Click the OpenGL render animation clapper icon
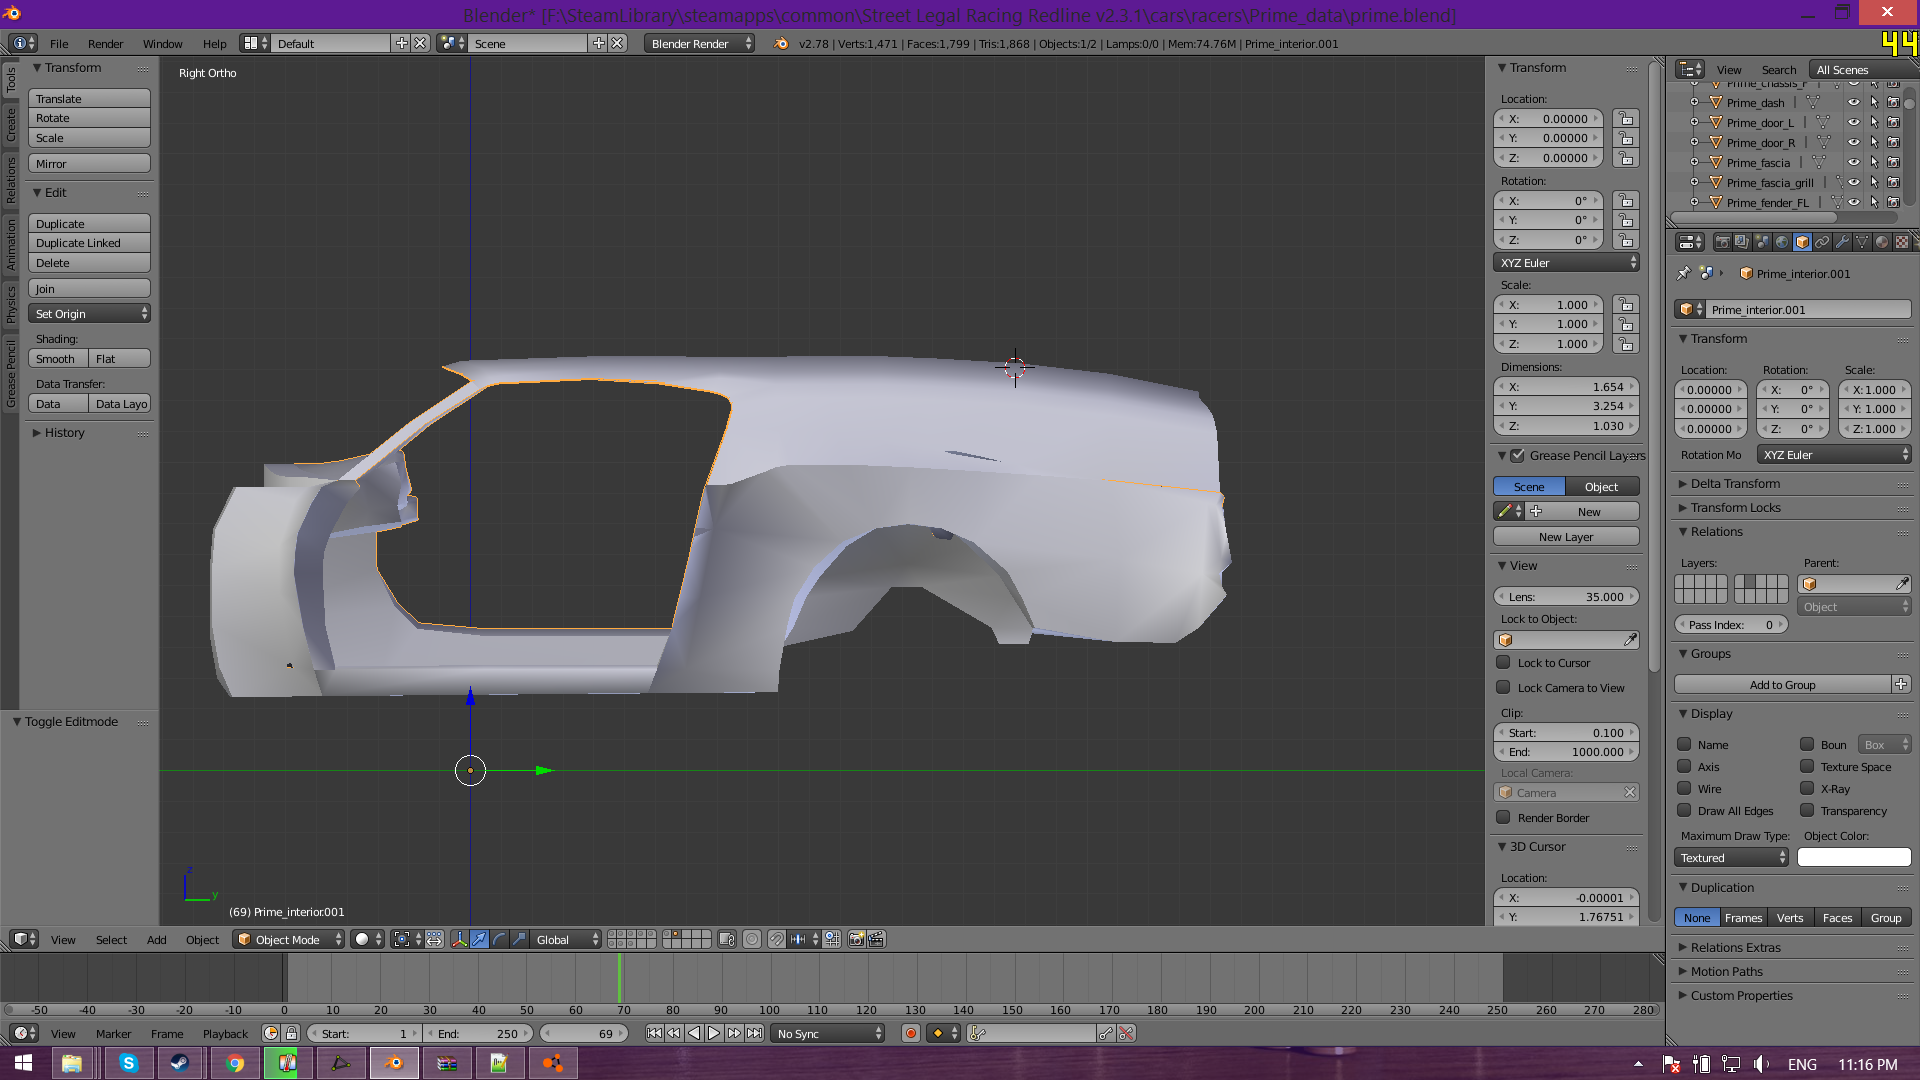Image resolution: width=1920 pixels, height=1080 pixels. coord(877,939)
